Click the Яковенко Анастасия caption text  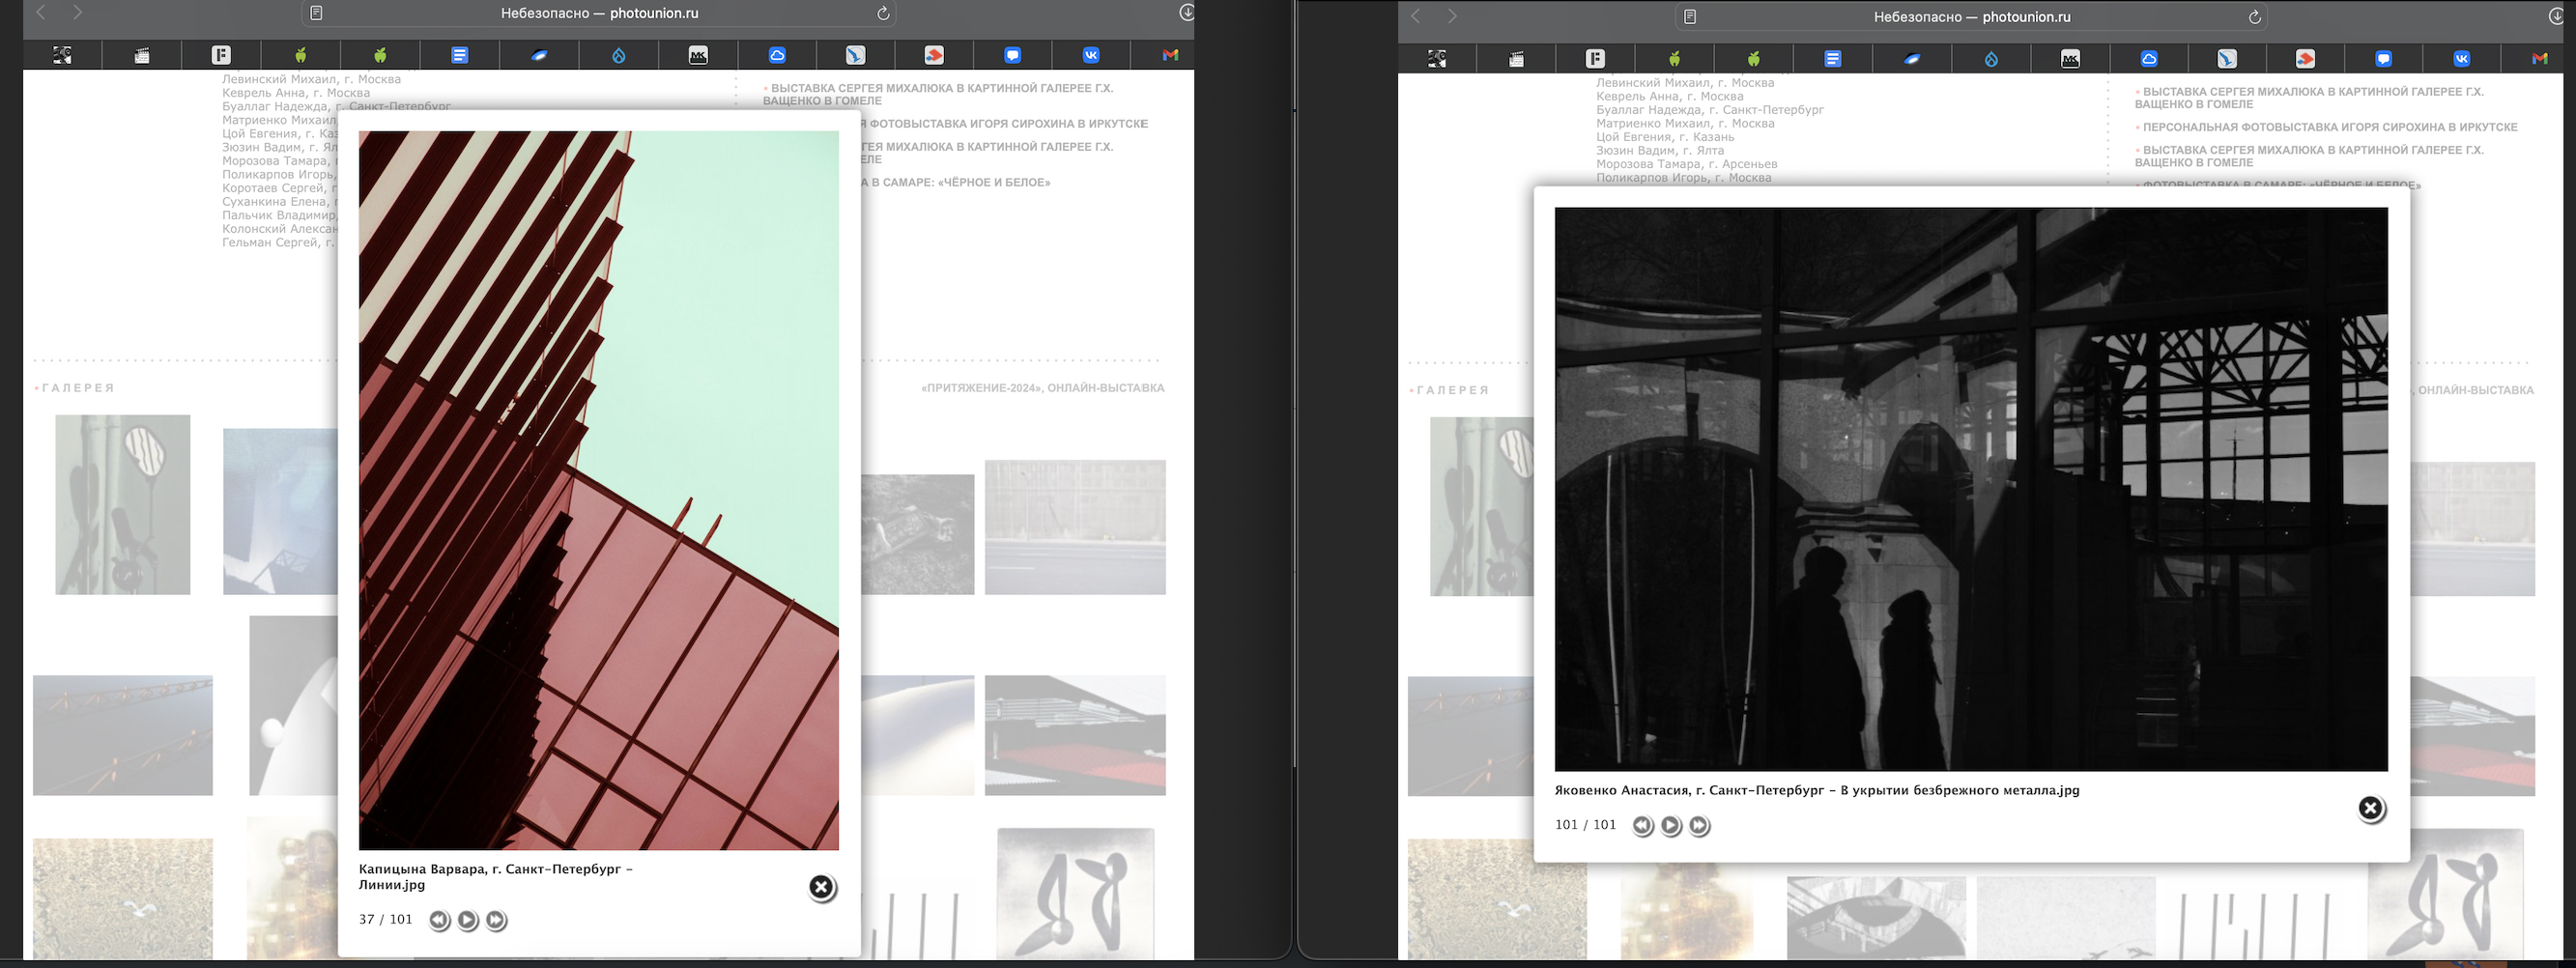tap(1817, 790)
